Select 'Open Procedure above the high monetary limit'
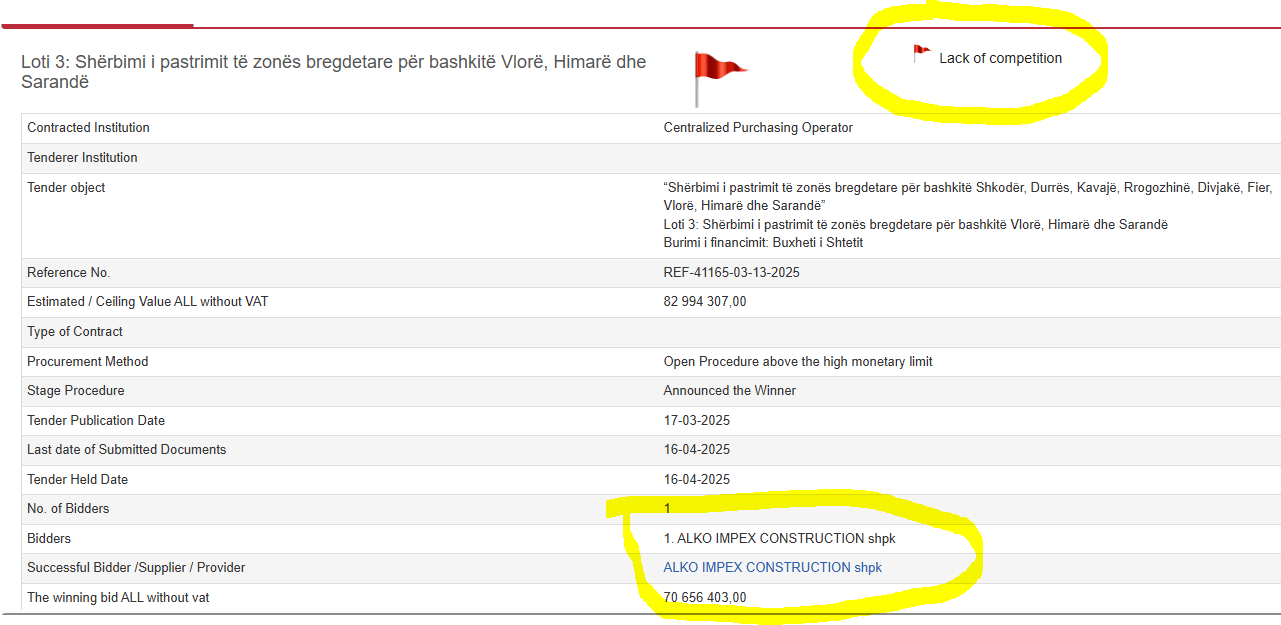 pos(797,361)
